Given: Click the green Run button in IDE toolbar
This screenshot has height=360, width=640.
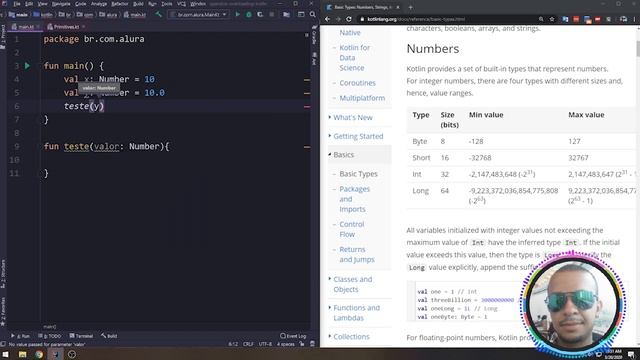Looking at the screenshot, I should tap(238, 14).
